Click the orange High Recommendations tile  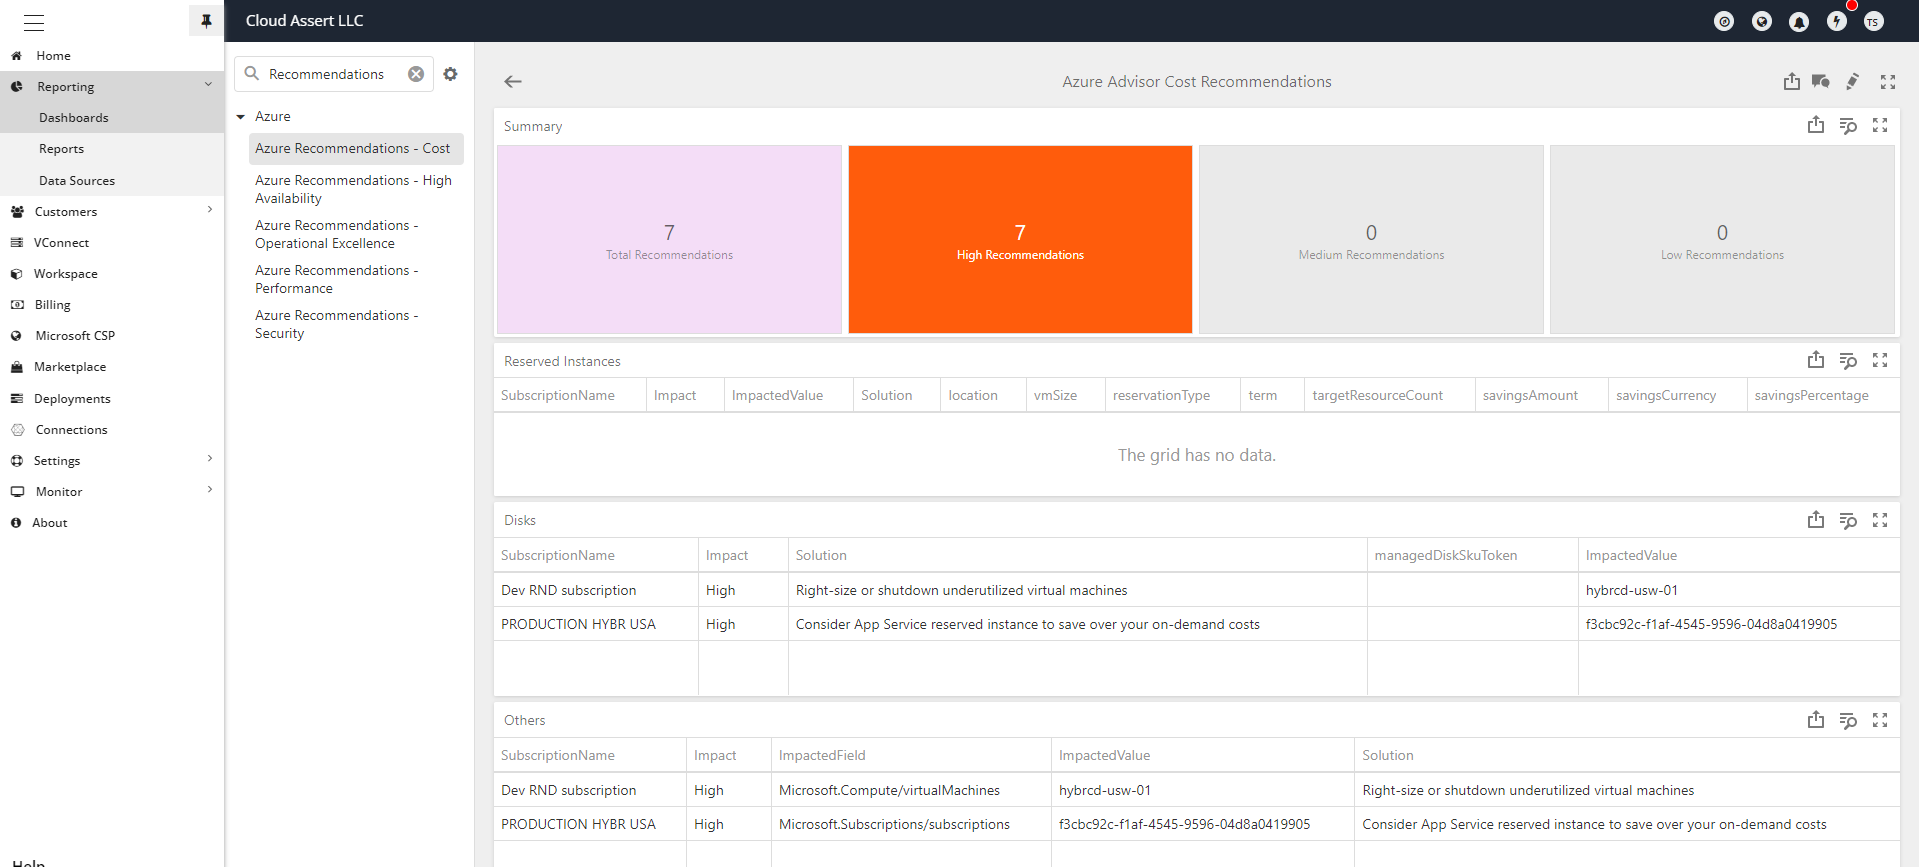click(1020, 240)
